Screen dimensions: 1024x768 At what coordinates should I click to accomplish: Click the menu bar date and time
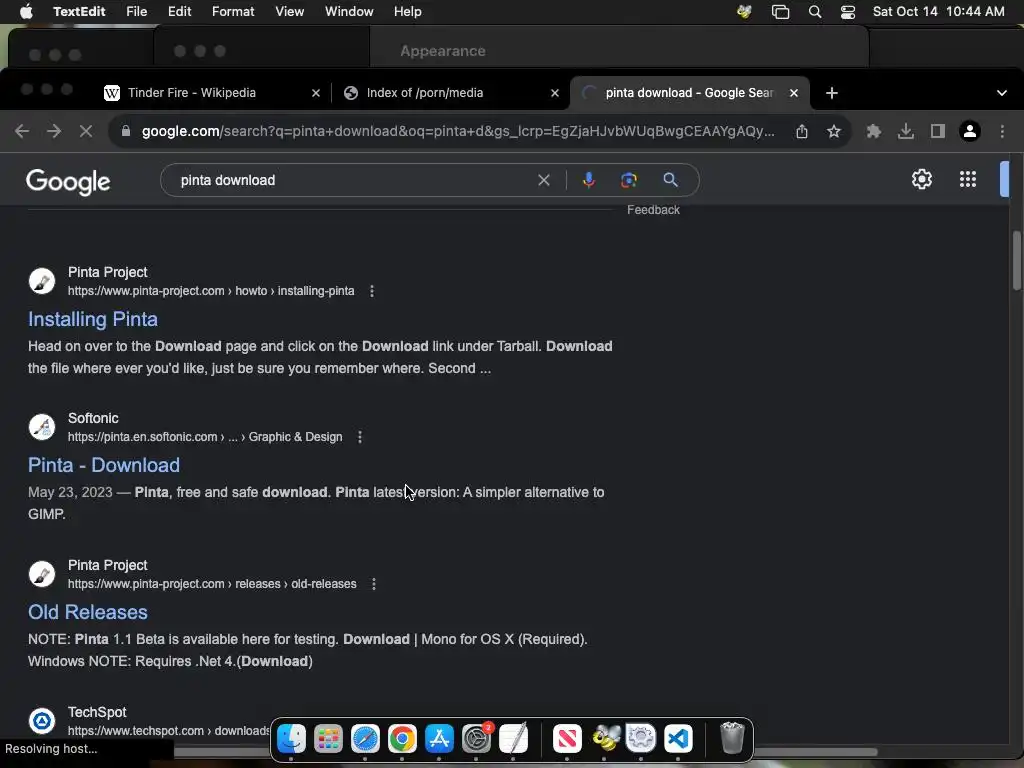click(x=938, y=12)
